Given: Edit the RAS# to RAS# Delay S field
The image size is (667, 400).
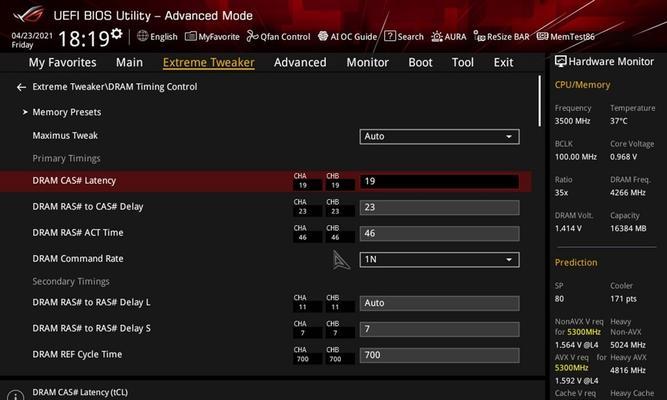Looking at the screenshot, I should [439, 329].
